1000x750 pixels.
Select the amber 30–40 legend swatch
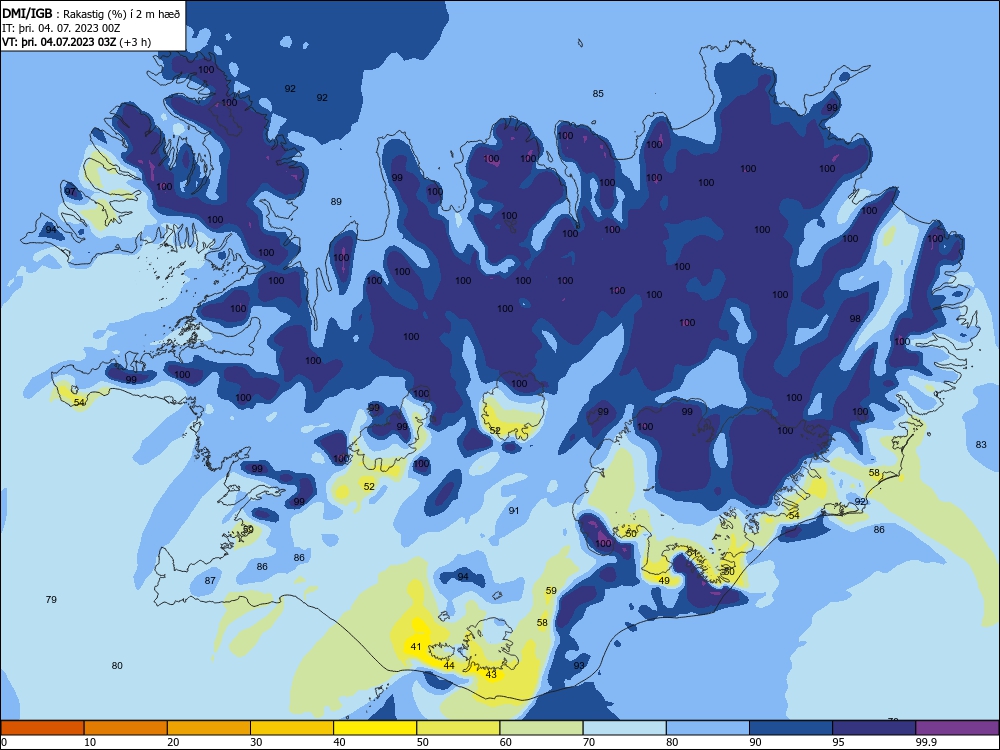pos(292,728)
